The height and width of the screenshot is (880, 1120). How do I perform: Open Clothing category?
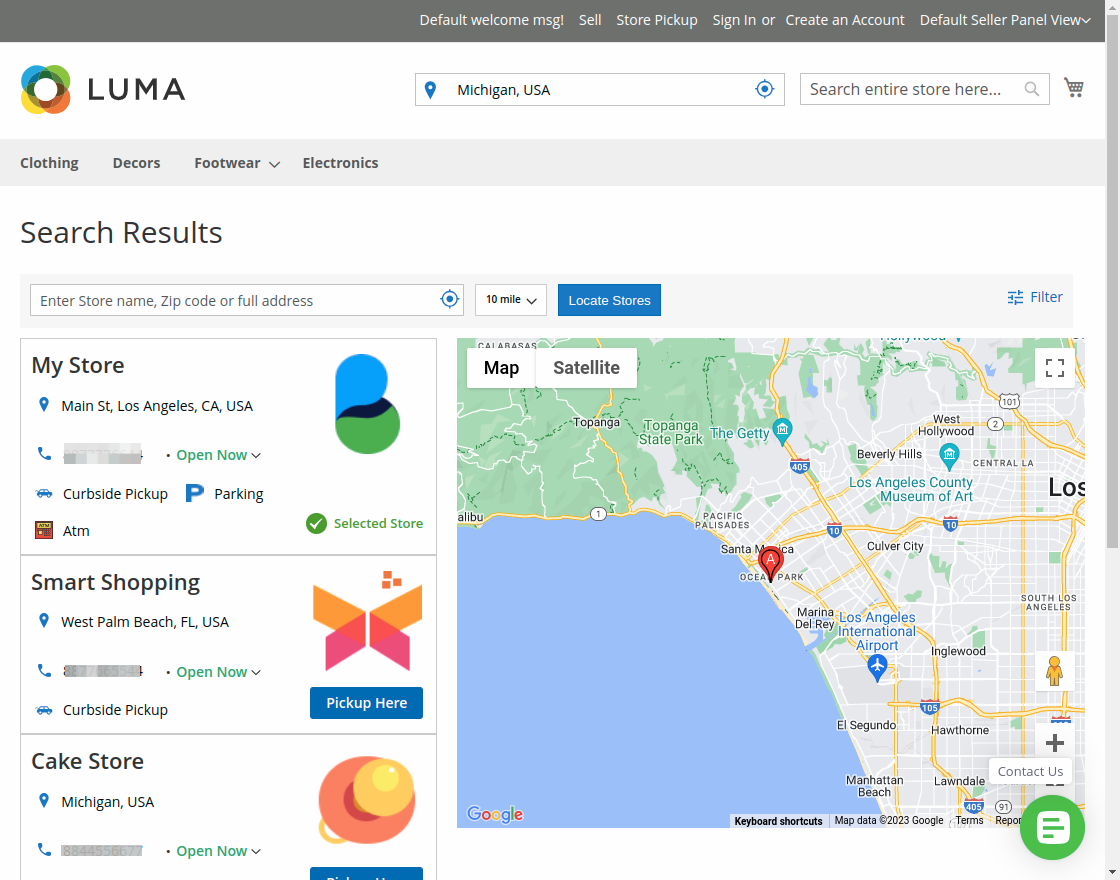(49, 163)
